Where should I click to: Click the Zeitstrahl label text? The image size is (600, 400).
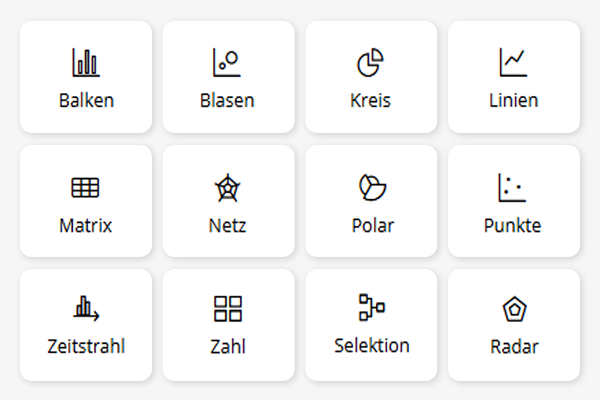(x=86, y=347)
